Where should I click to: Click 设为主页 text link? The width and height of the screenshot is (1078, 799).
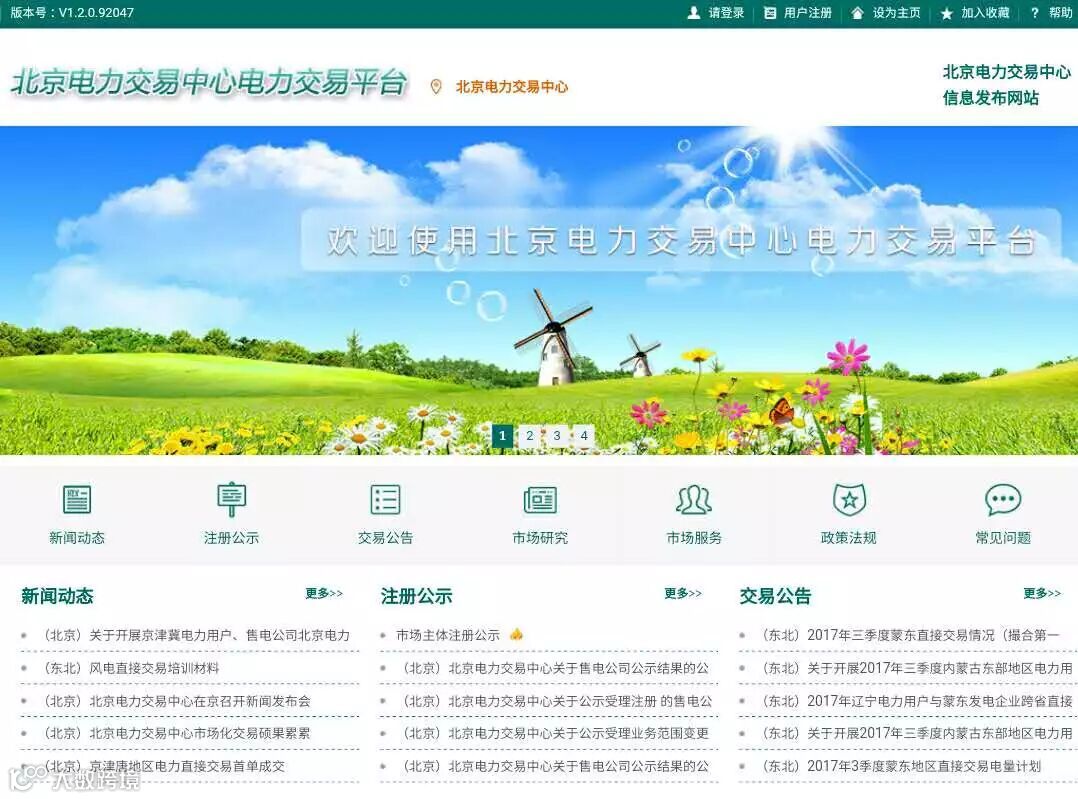coord(896,12)
